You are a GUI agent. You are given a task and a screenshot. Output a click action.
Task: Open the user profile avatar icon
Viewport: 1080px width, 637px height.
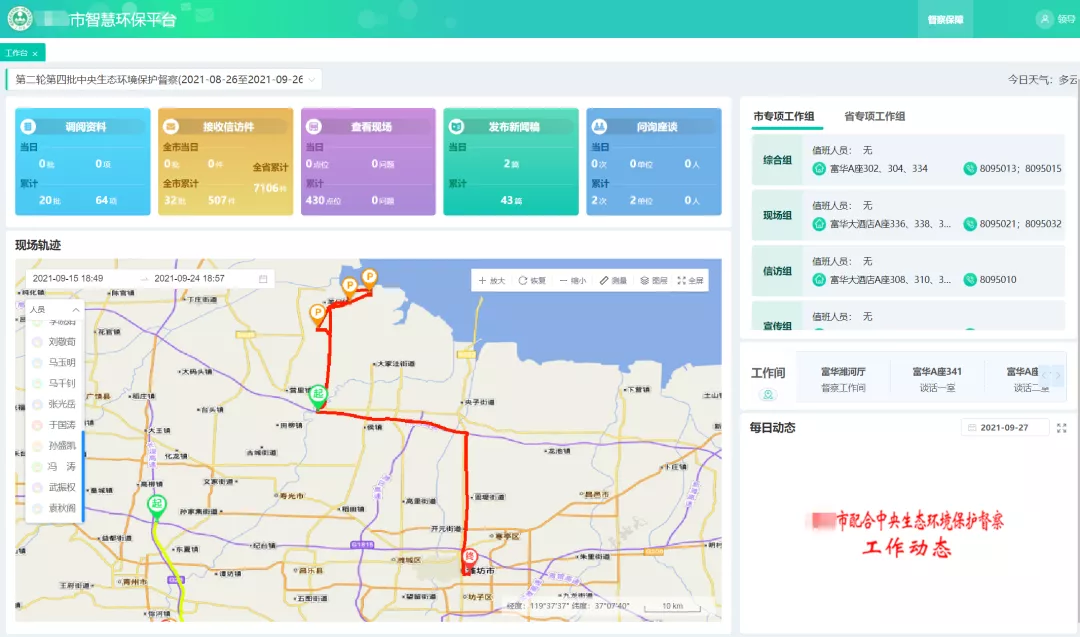point(1044,19)
